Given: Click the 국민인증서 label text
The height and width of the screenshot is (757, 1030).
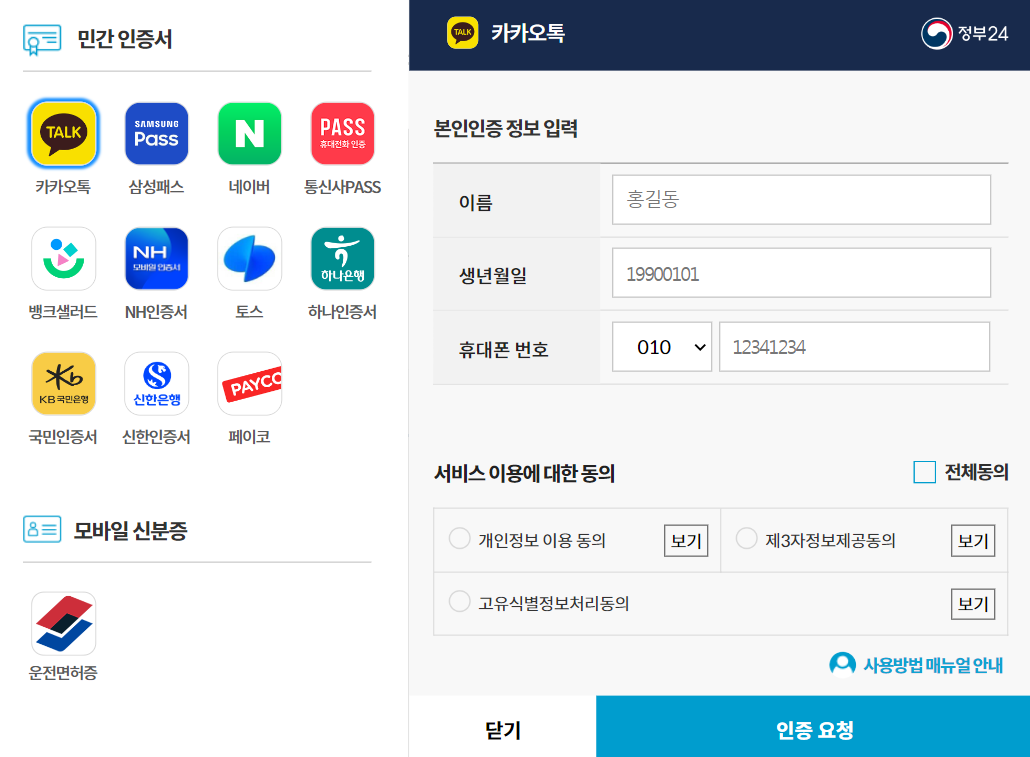Looking at the screenshot, I should (63, 436).
